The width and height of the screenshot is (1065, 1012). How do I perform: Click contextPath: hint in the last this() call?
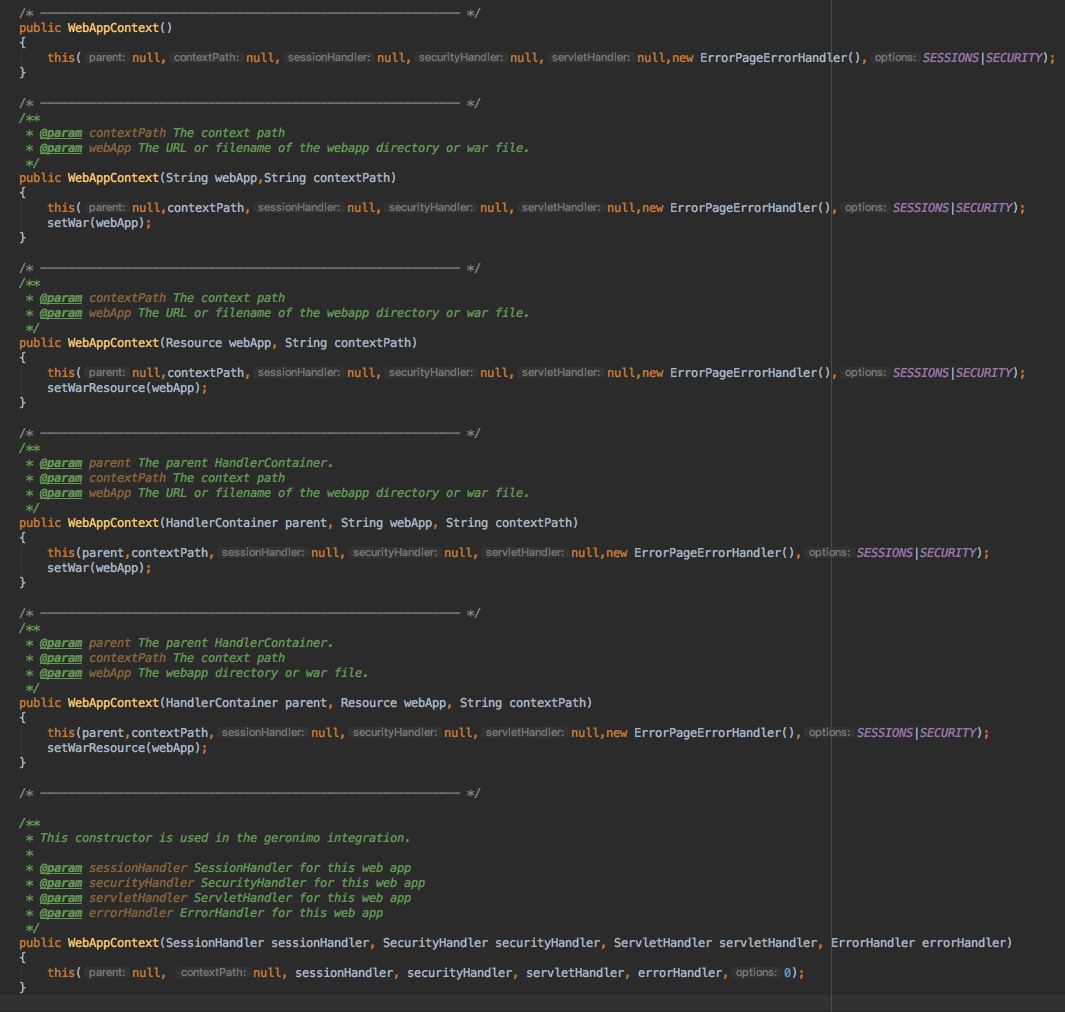(213, 973)
